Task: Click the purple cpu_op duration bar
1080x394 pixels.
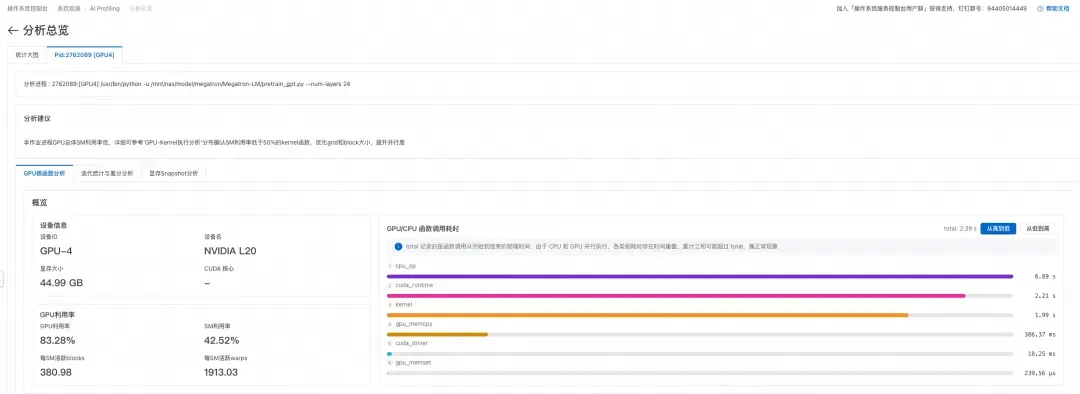Action: tap(700, 276)
